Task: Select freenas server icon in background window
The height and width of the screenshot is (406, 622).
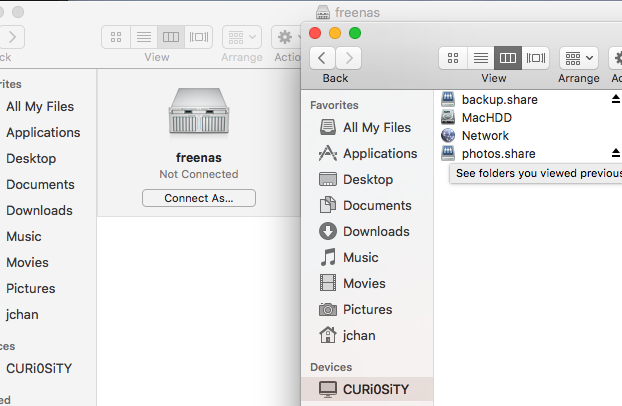Action: [x=199, y=112]
